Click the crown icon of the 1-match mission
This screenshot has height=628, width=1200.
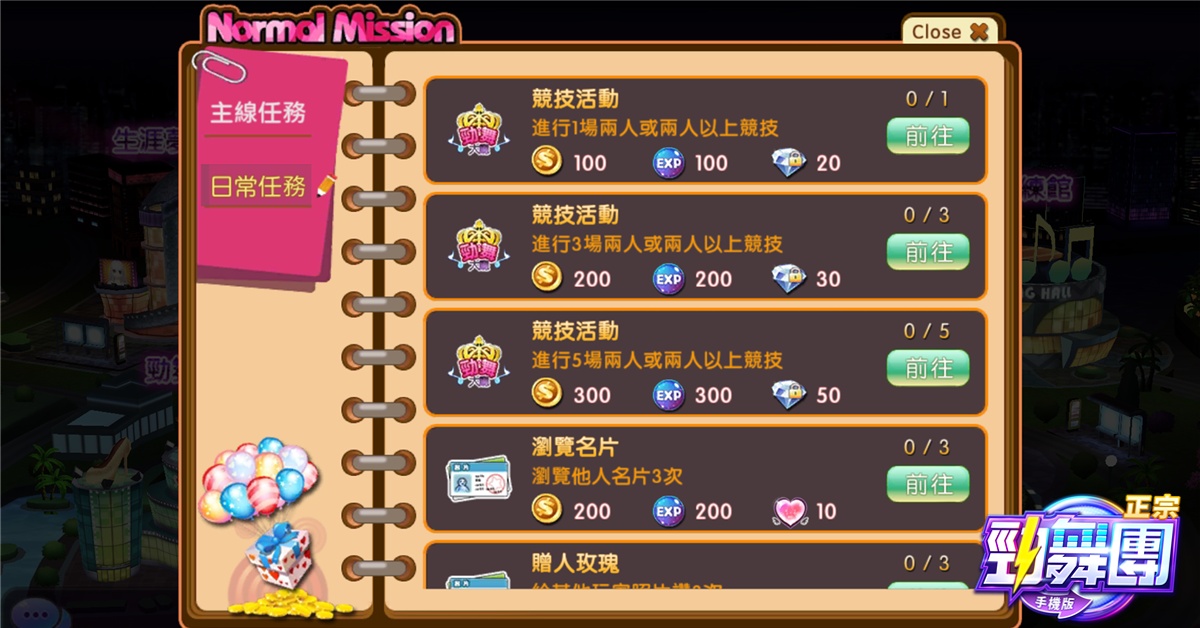pyautogui.click(x=476, y=131)
